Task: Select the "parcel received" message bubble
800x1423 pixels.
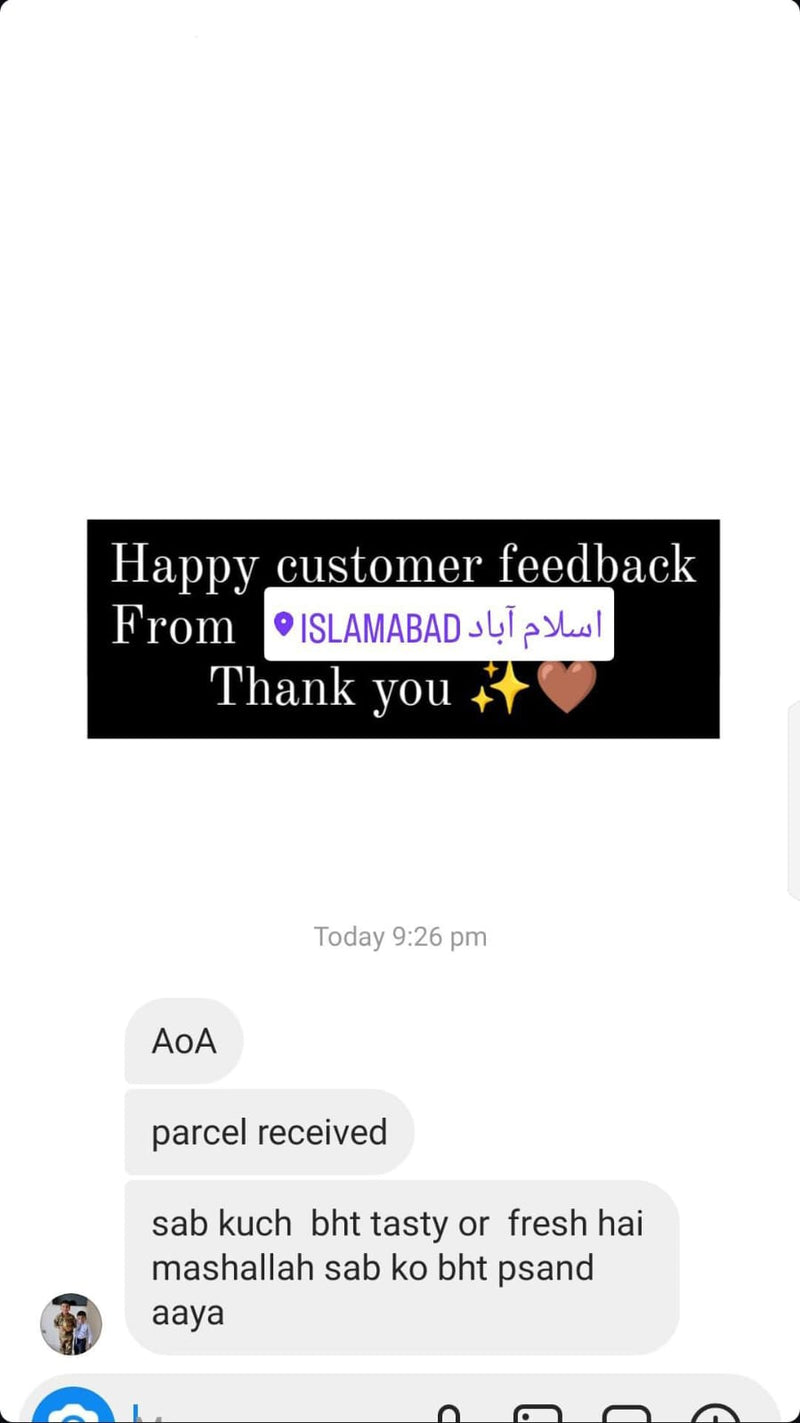Action: click(269, 1132)
